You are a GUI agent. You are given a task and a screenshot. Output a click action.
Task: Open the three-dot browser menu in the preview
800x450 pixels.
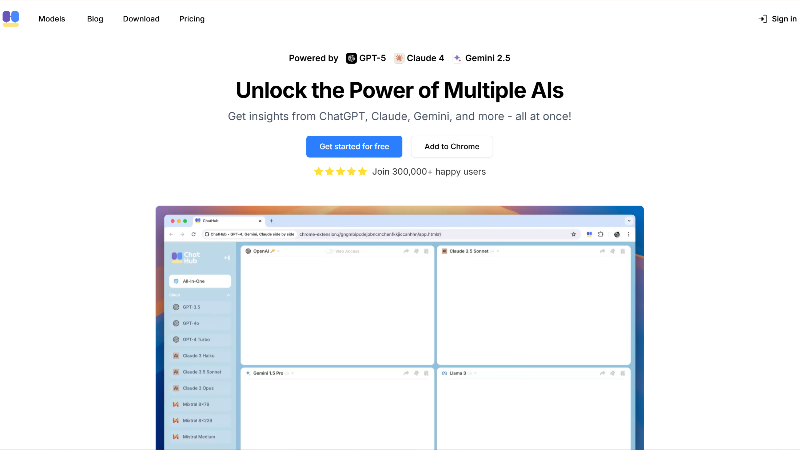(x=628, y=234)
